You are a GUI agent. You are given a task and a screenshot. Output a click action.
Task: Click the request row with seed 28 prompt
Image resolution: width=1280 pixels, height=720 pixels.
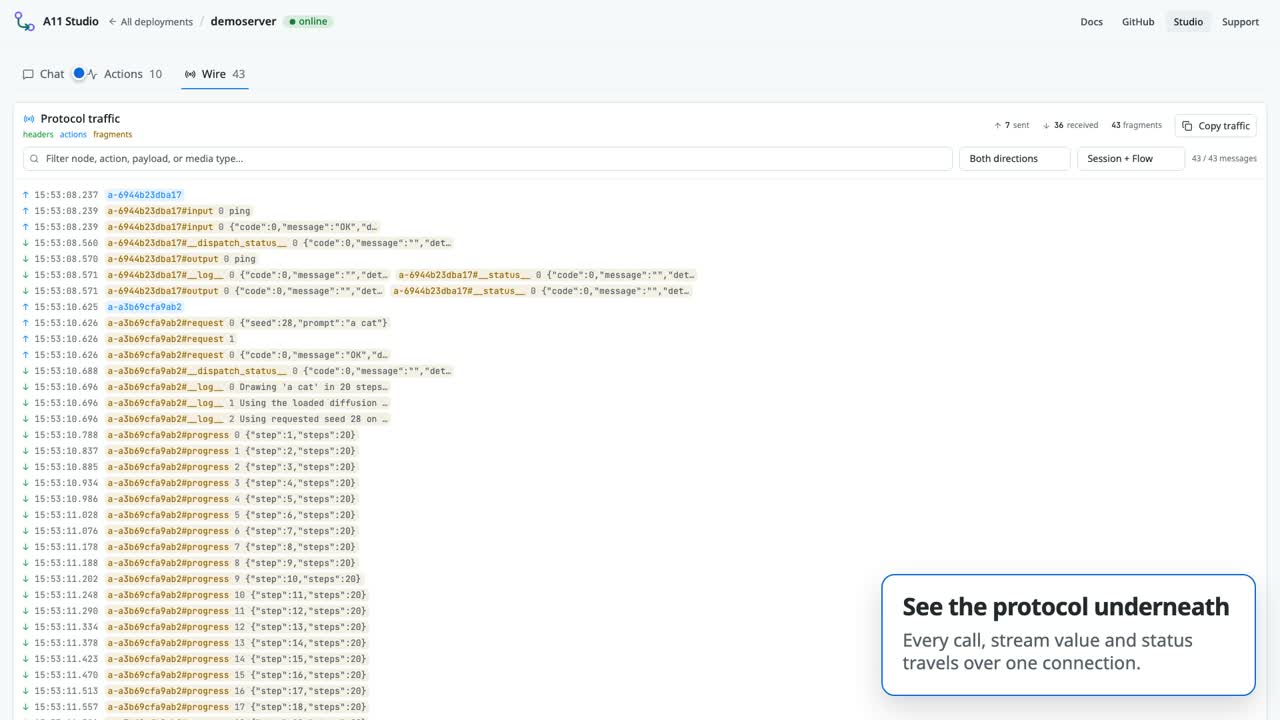[x=247, y=323]
